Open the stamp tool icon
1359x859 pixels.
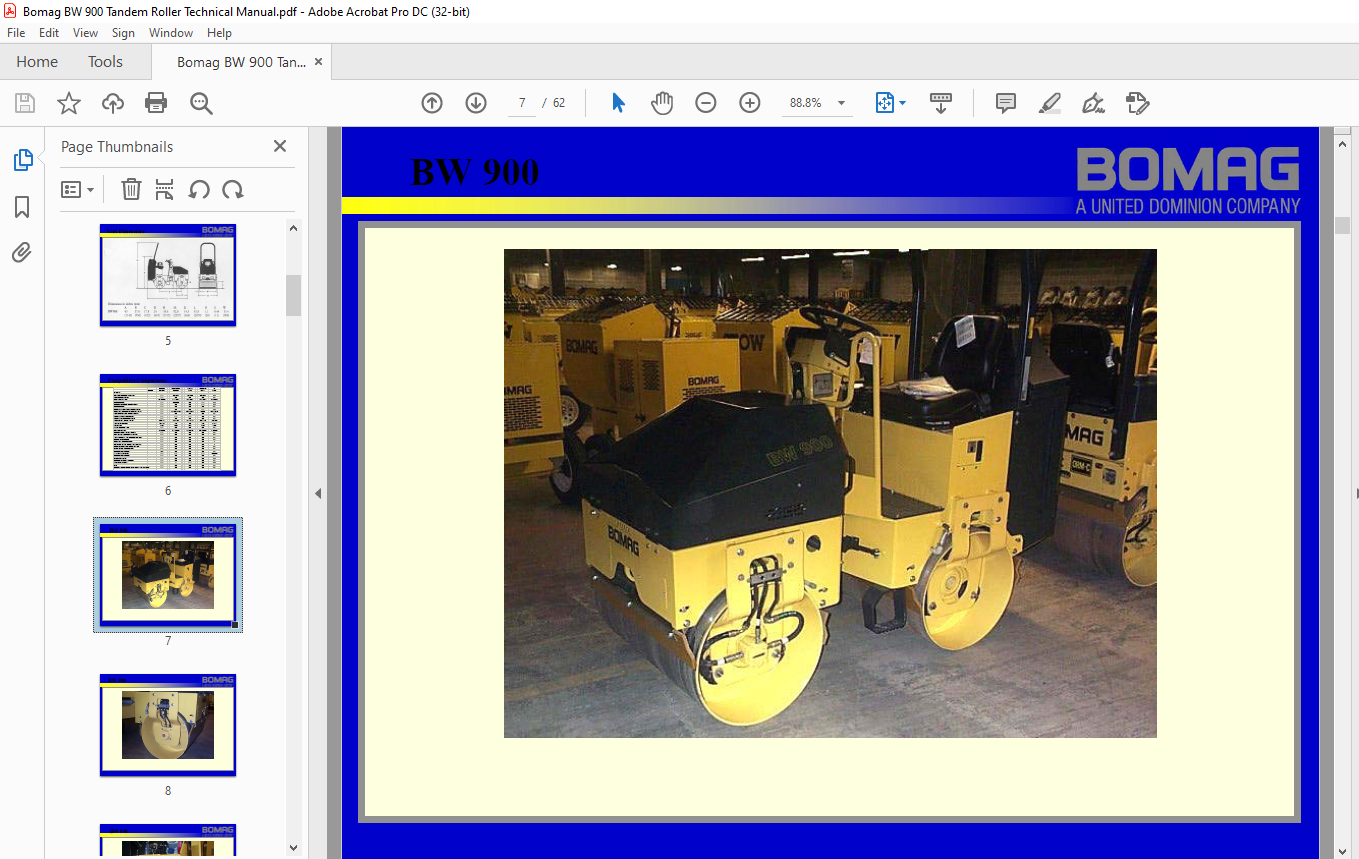(1137, 103)
